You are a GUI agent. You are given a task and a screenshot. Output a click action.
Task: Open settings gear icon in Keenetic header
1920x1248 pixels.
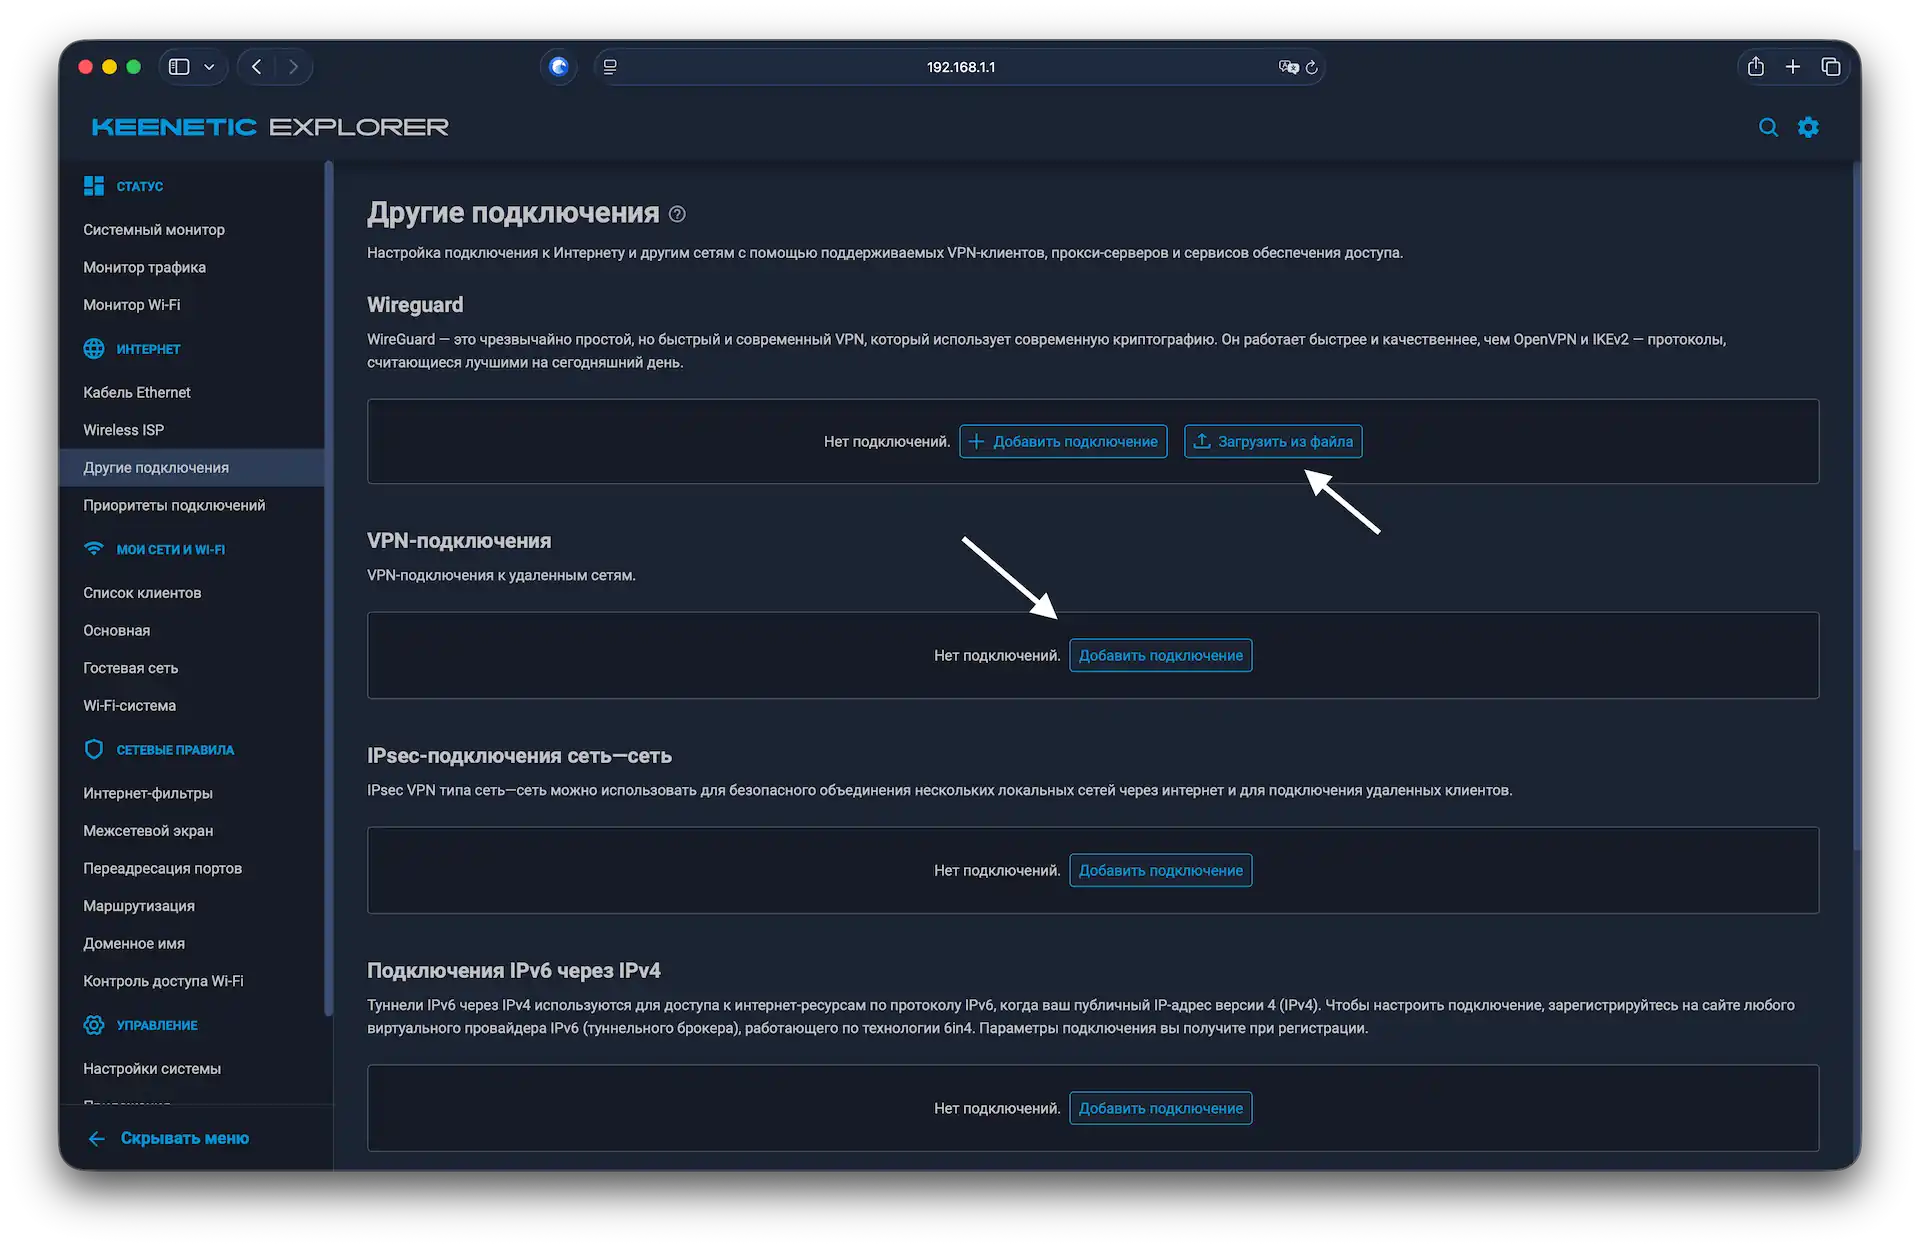coord(1808,127)
